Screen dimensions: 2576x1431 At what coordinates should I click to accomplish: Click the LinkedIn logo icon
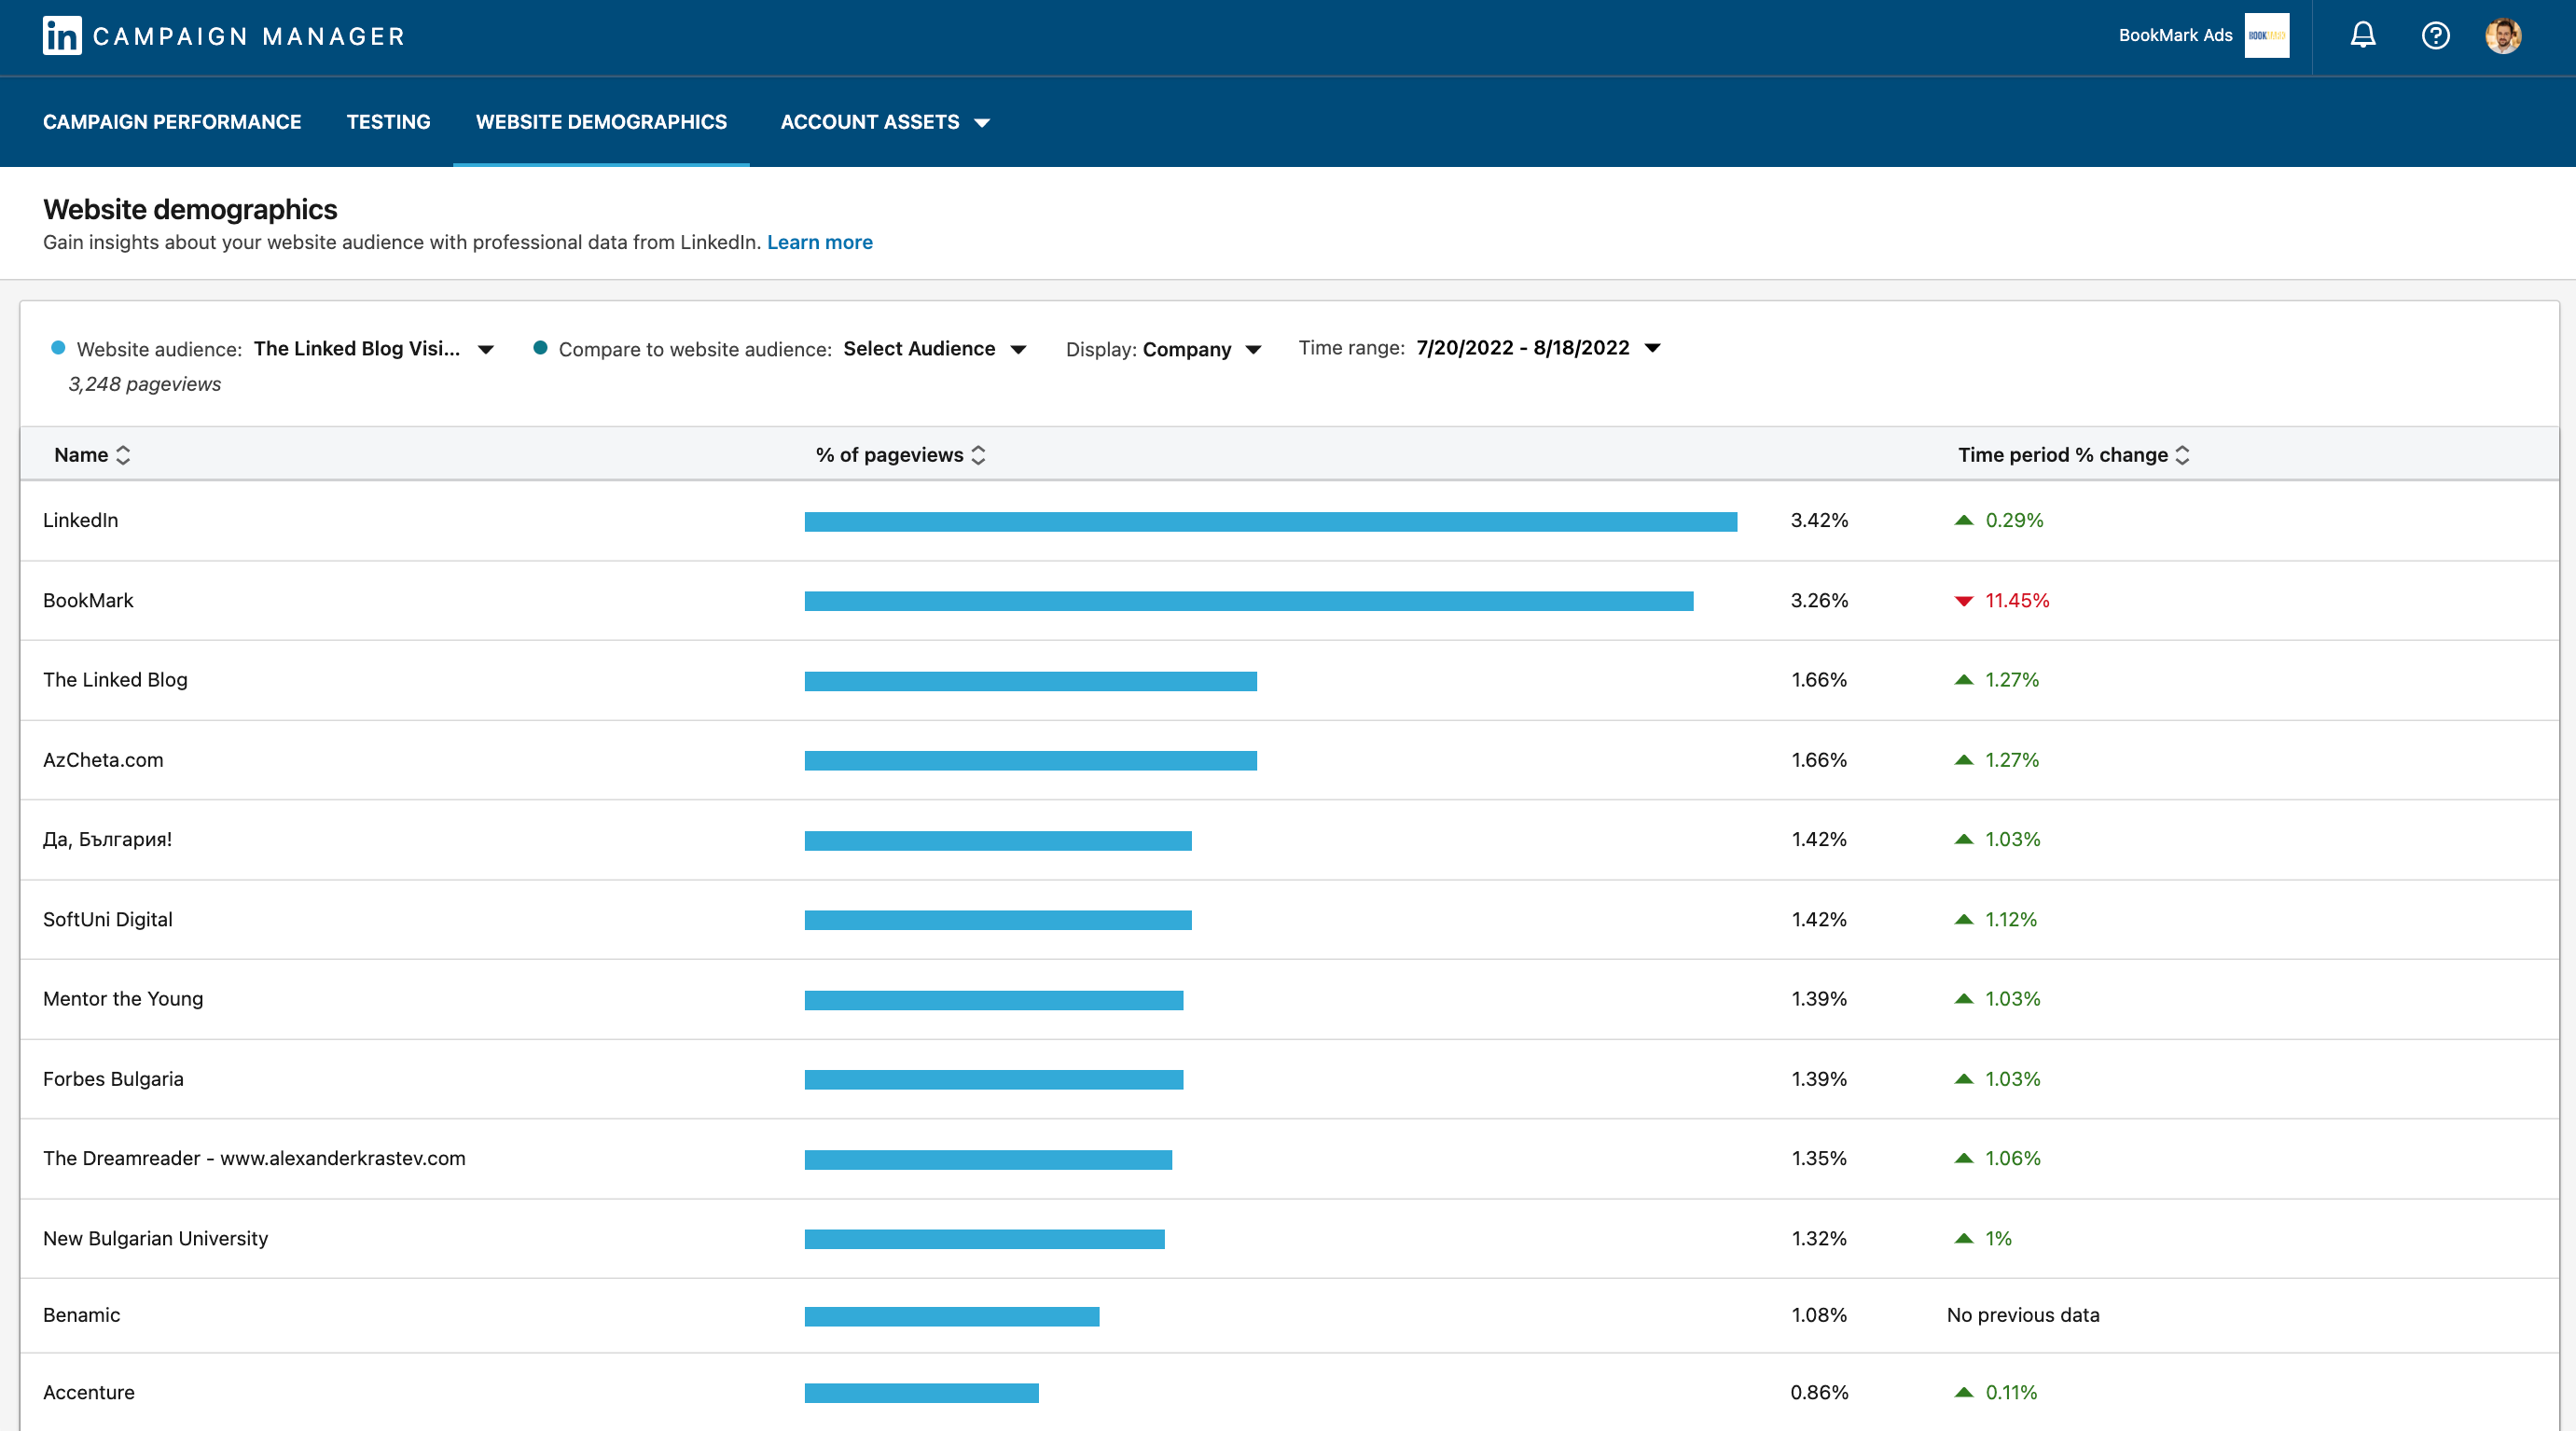[x=62, y=36]
